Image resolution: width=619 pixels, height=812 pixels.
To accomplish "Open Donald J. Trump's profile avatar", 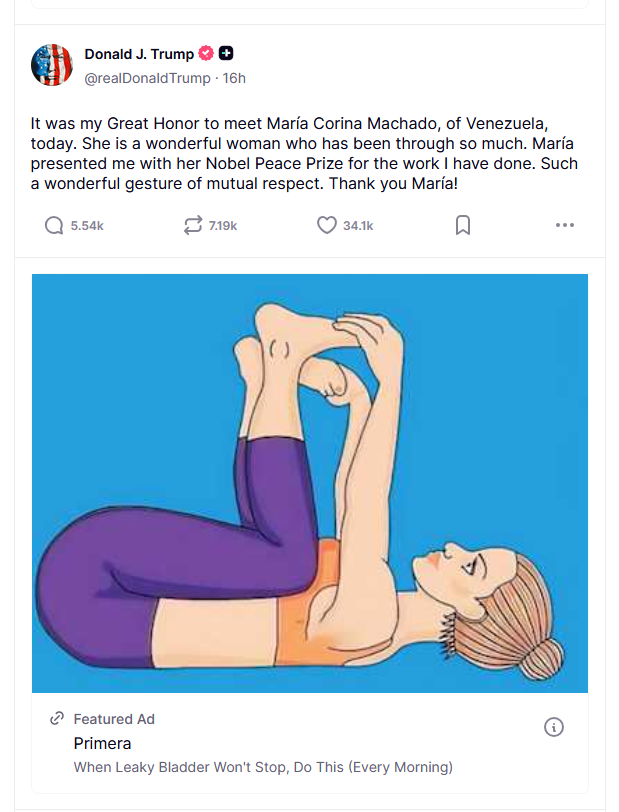I will 52,65.
